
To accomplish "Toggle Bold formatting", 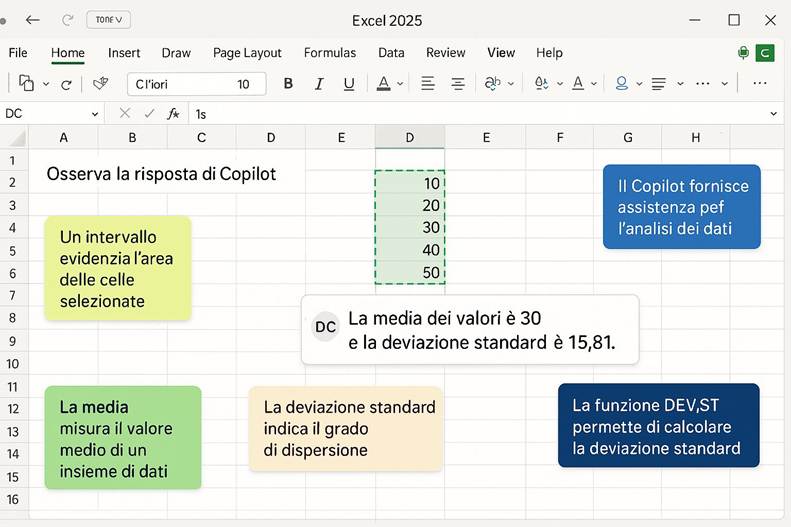I will tap(288, 84).
